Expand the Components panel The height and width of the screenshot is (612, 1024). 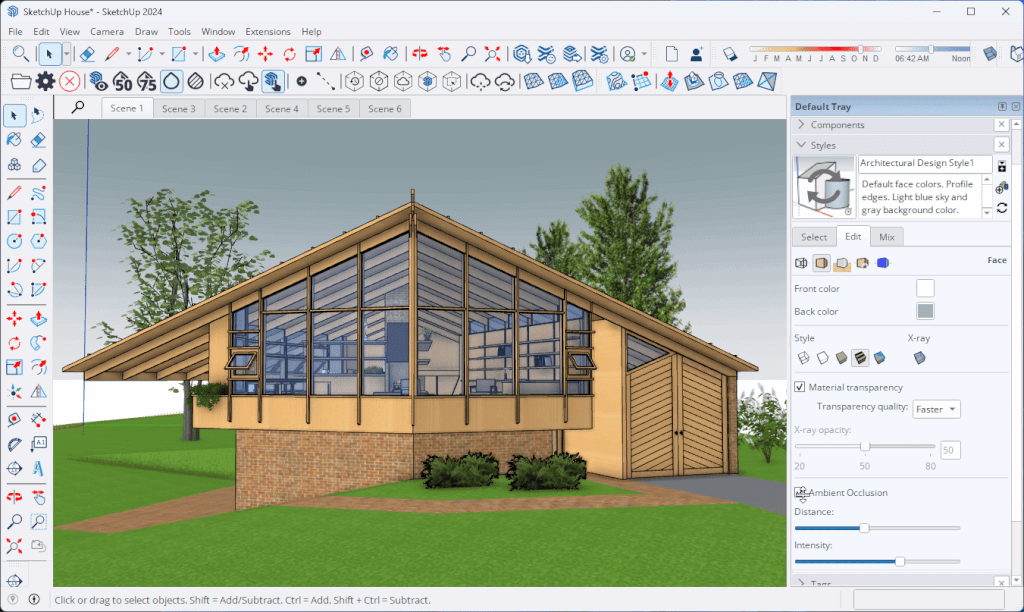click(x=800, y=124)
